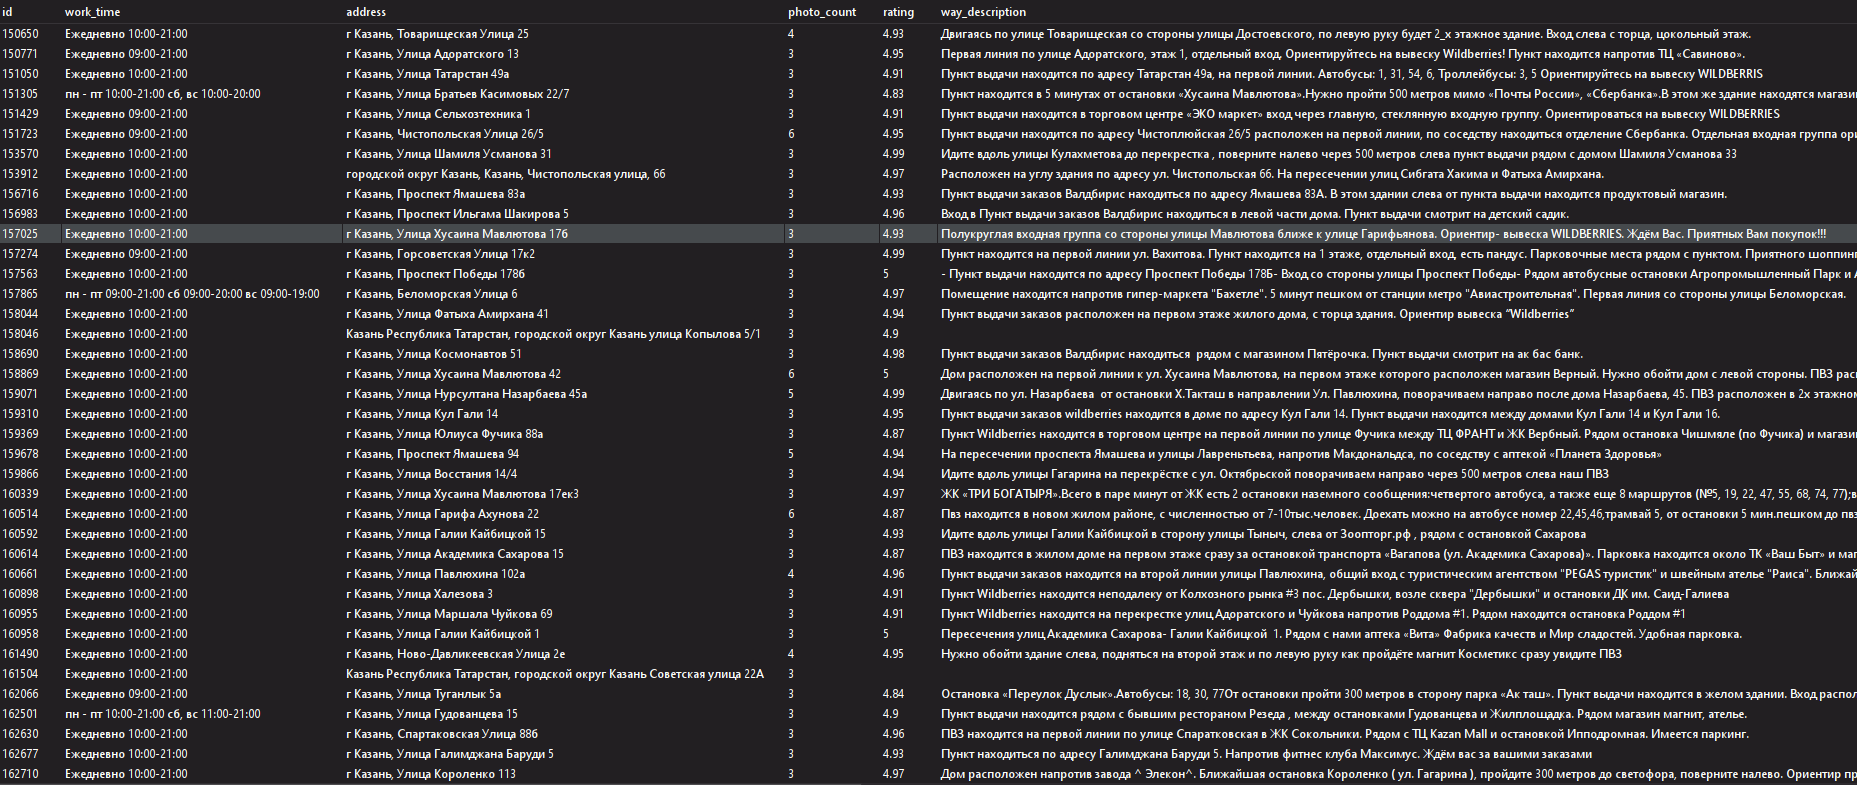
Task: Select work_time 'пн - пт 10:00-21:00 сб, вс 10:00-20:00'
Action: pyautogui.click(x=163, y=94)
